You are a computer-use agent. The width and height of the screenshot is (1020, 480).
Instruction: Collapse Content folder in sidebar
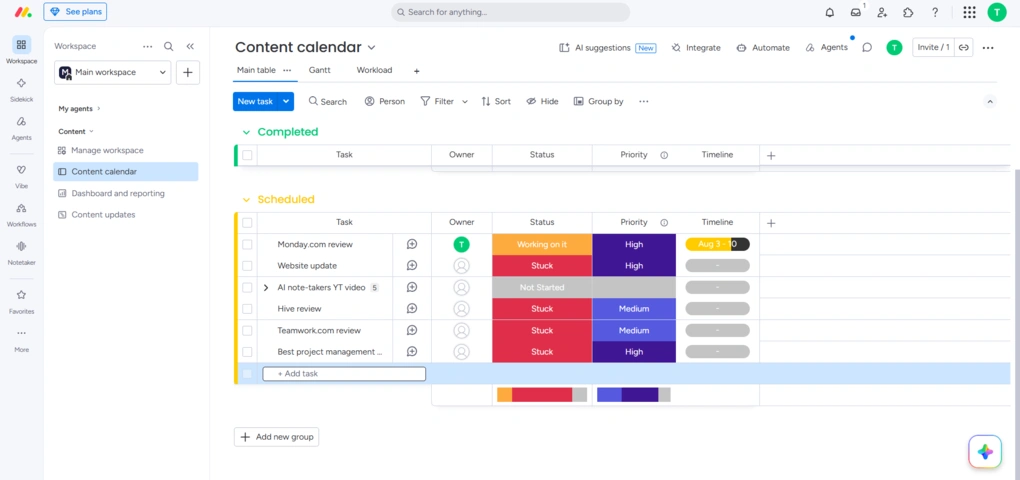[x=75, y=131]
